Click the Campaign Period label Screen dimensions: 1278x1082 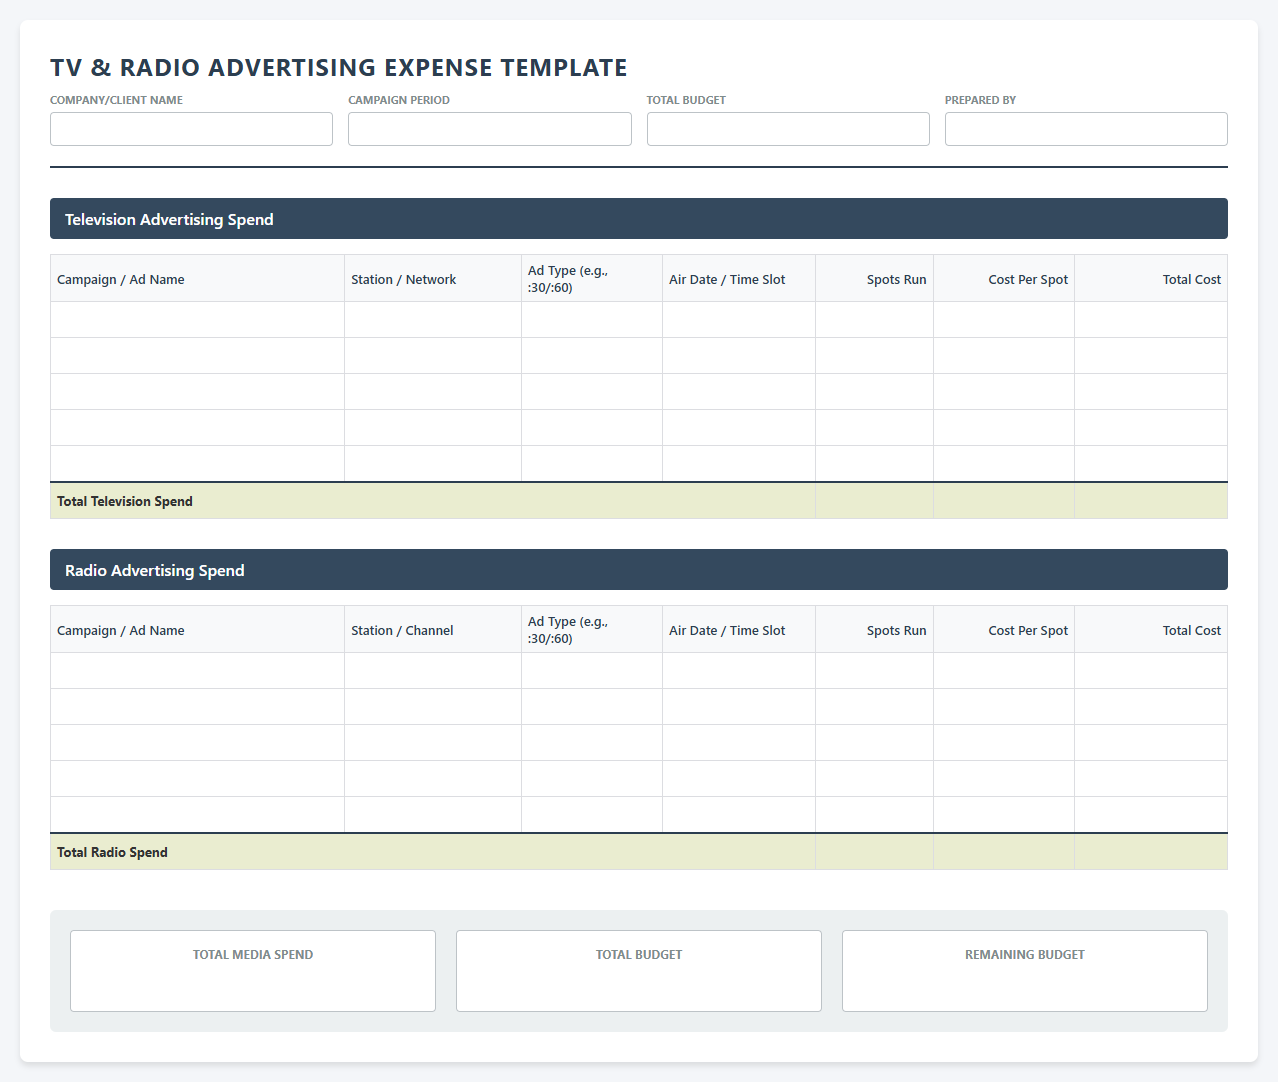pos(399,100)
